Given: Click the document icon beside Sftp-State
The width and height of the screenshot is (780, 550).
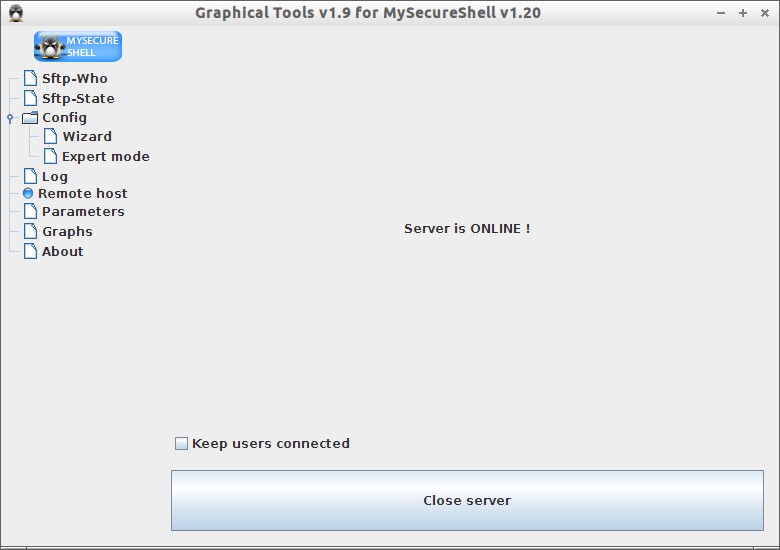Looking at the screenshot, I should coord(30,98).
